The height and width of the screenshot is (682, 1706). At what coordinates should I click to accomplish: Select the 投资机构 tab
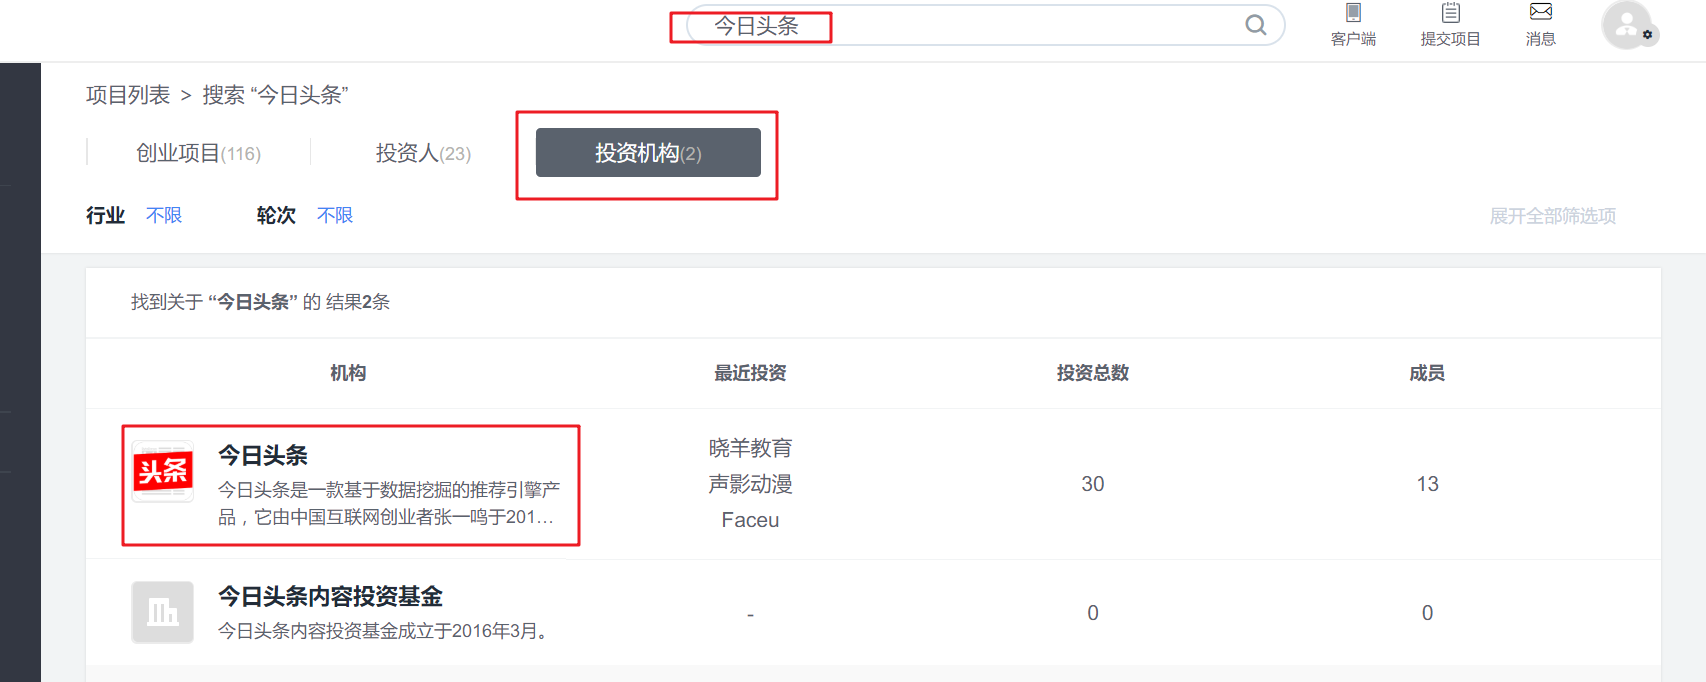click(648, 153)
